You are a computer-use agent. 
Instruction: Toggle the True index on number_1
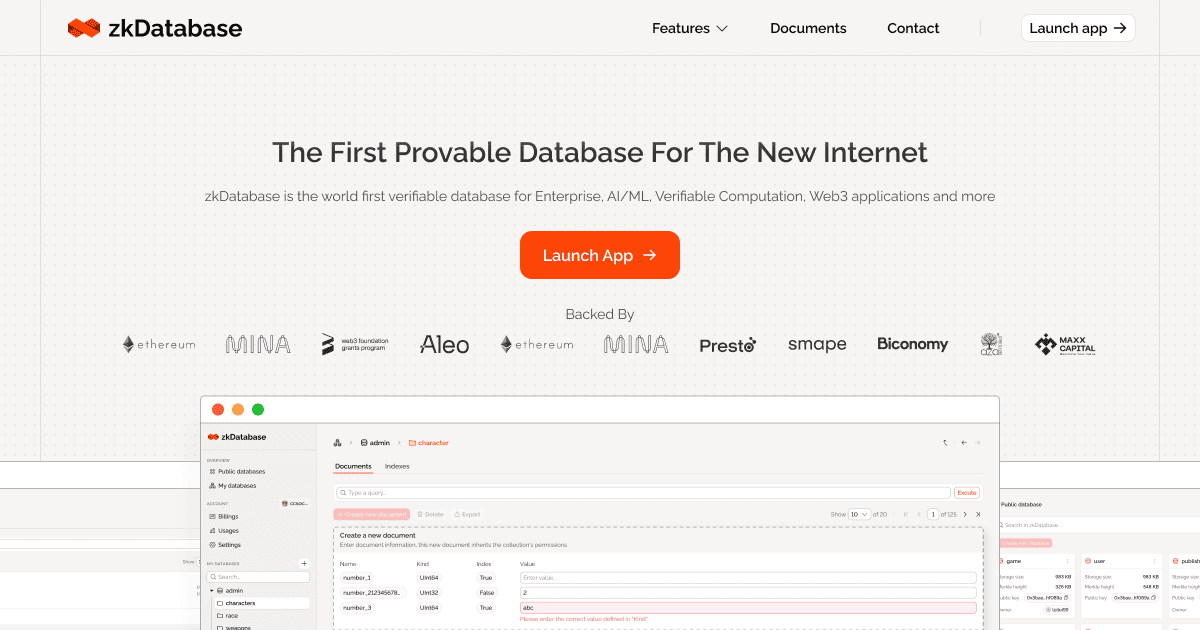pos(485,577)
